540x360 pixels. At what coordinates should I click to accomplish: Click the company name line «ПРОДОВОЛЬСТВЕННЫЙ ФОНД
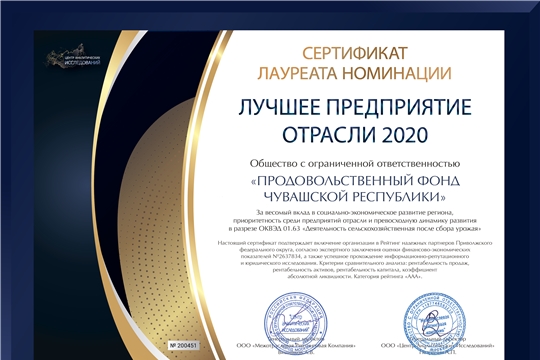point(354,181)
